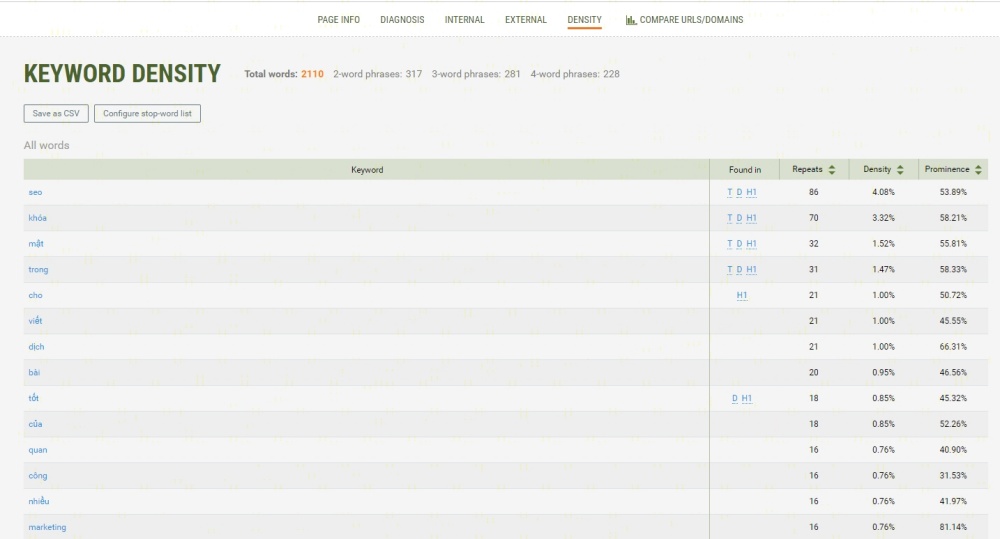Click the keyword link 'seo'
The height and width of the screenshot is (539, 1000).
click(x=35, y=192)
